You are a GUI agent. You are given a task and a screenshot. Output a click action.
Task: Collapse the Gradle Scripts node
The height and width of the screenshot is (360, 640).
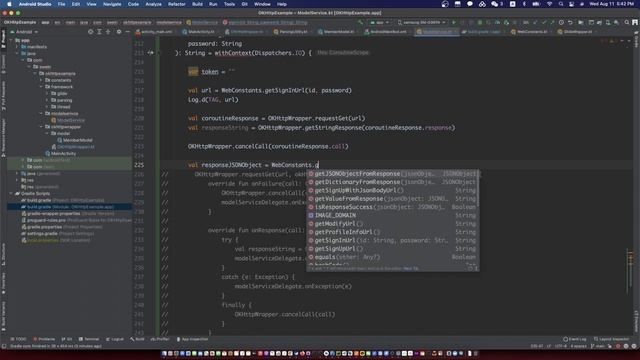click(11, 193)
